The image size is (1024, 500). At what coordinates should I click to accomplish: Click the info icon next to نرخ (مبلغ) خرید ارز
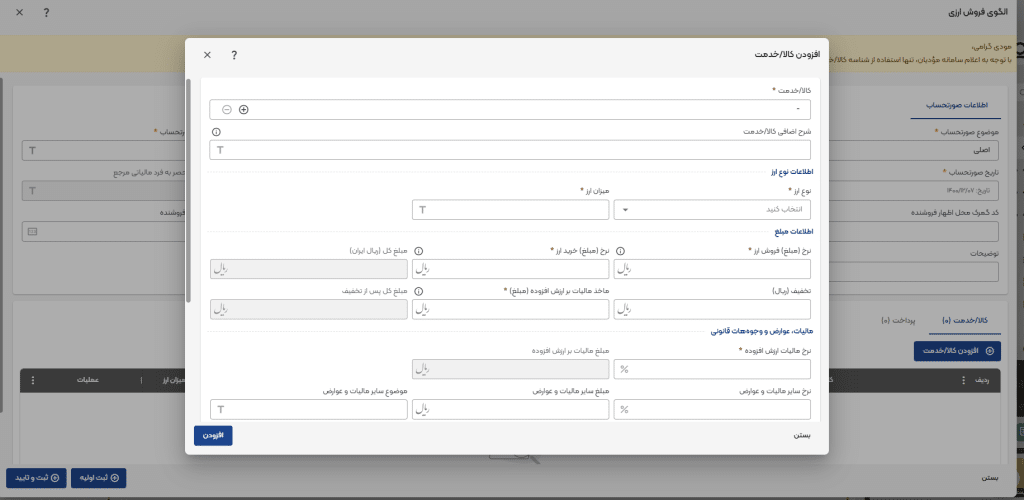pos(419,250)
